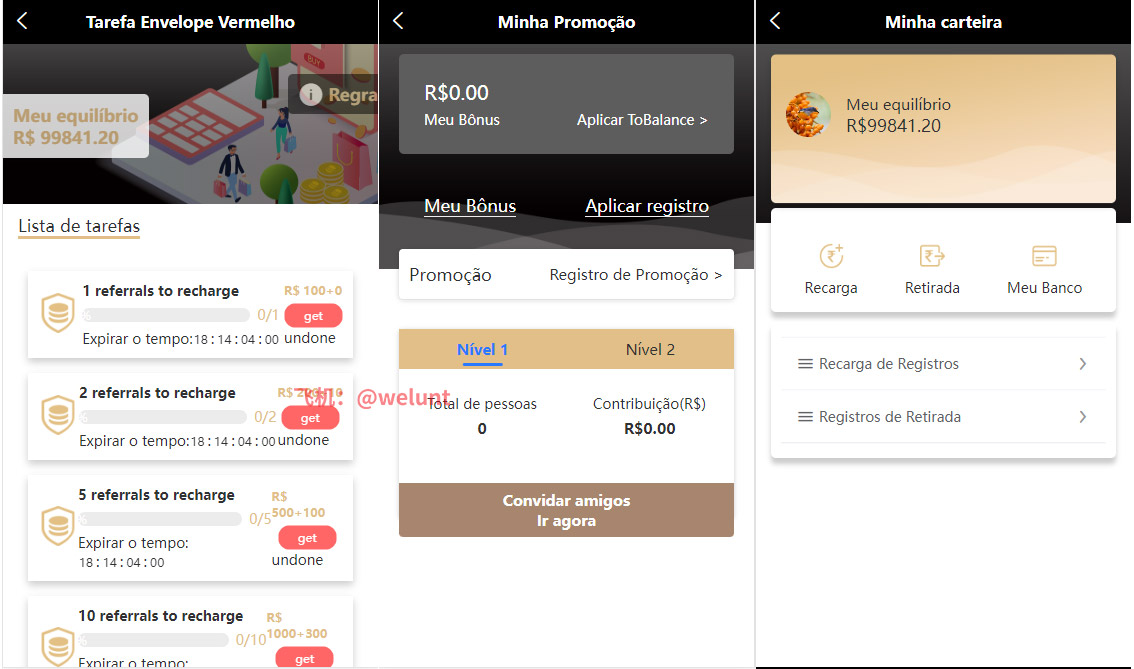Select Aplicar ToBalance option

(x=641, y=120)
